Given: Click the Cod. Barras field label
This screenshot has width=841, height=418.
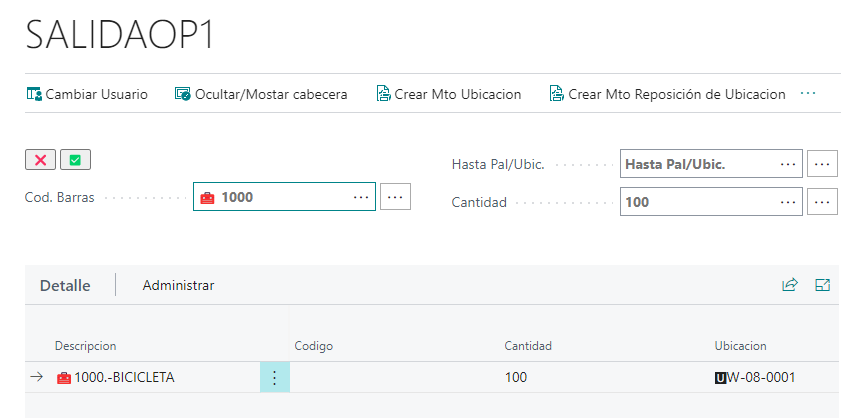Looking at the screenshot, I should coord(60,197).
